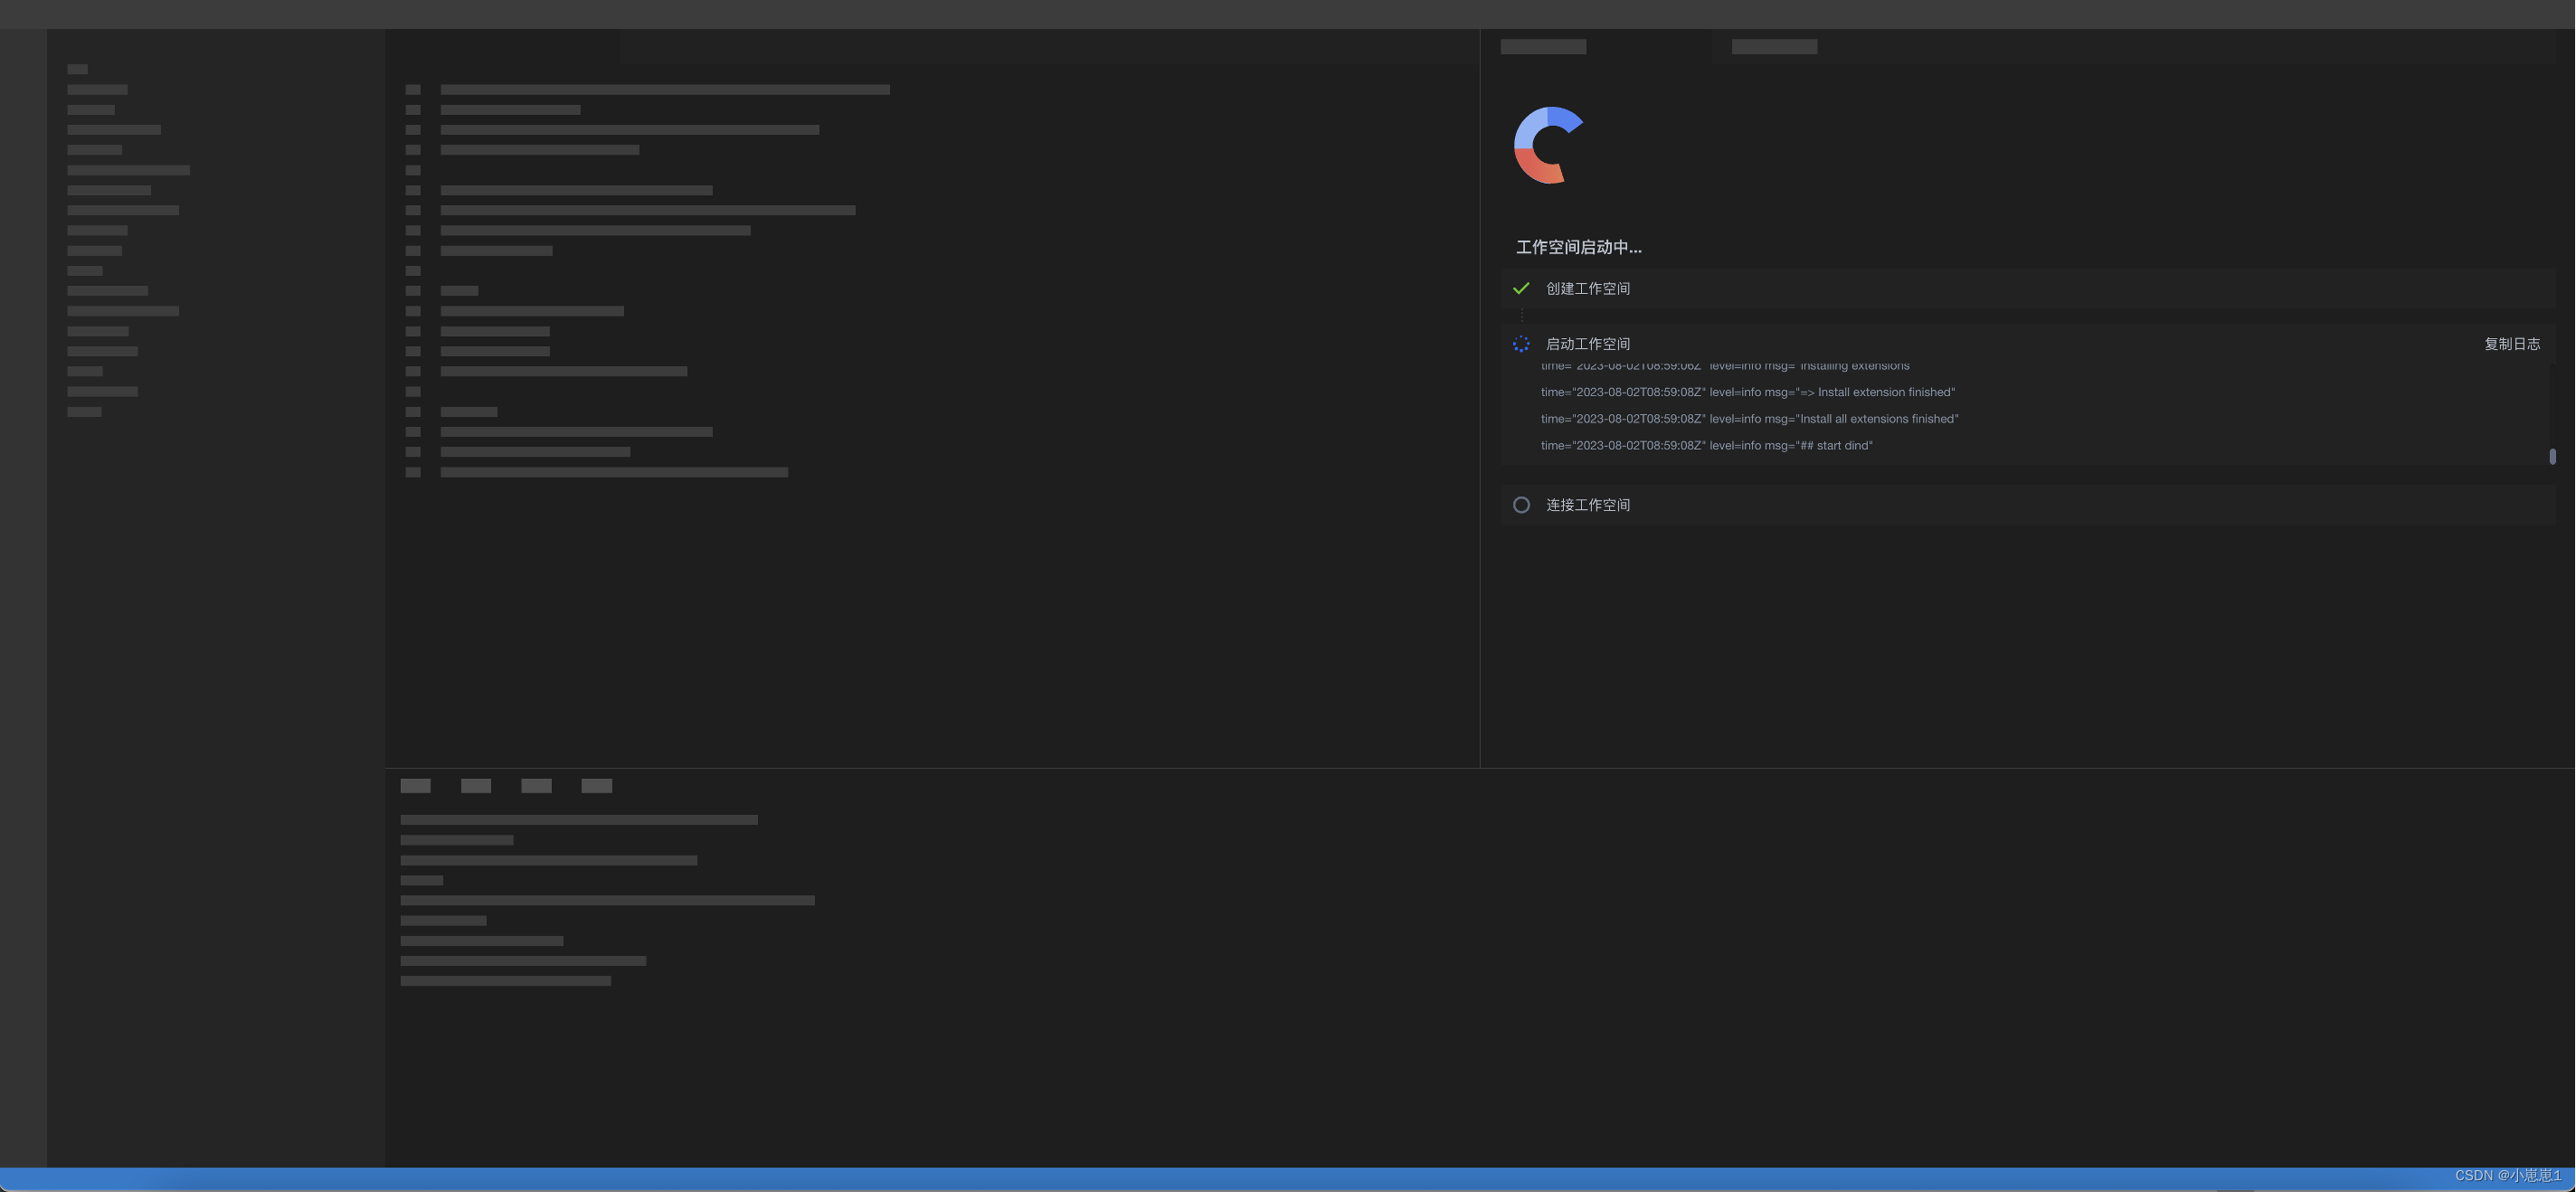The height and width of the screenshot is (1192, 2576).
Task: Click the log panel scrollbar thumb
Action: [2552, 456]
